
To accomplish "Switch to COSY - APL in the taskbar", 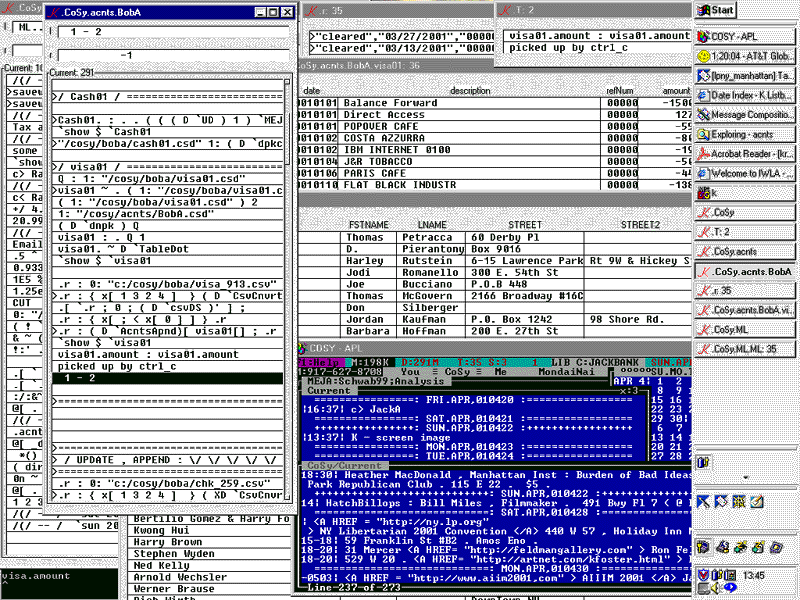I will point(744,37).
